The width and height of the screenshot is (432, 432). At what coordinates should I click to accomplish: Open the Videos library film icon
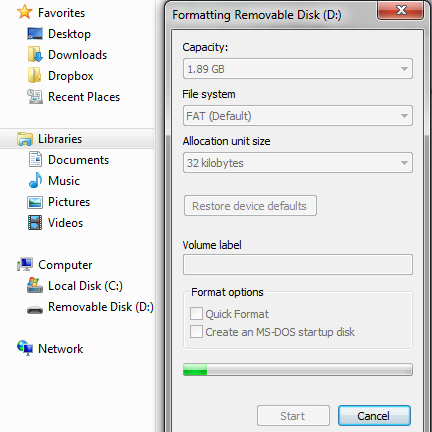point(35,223)
